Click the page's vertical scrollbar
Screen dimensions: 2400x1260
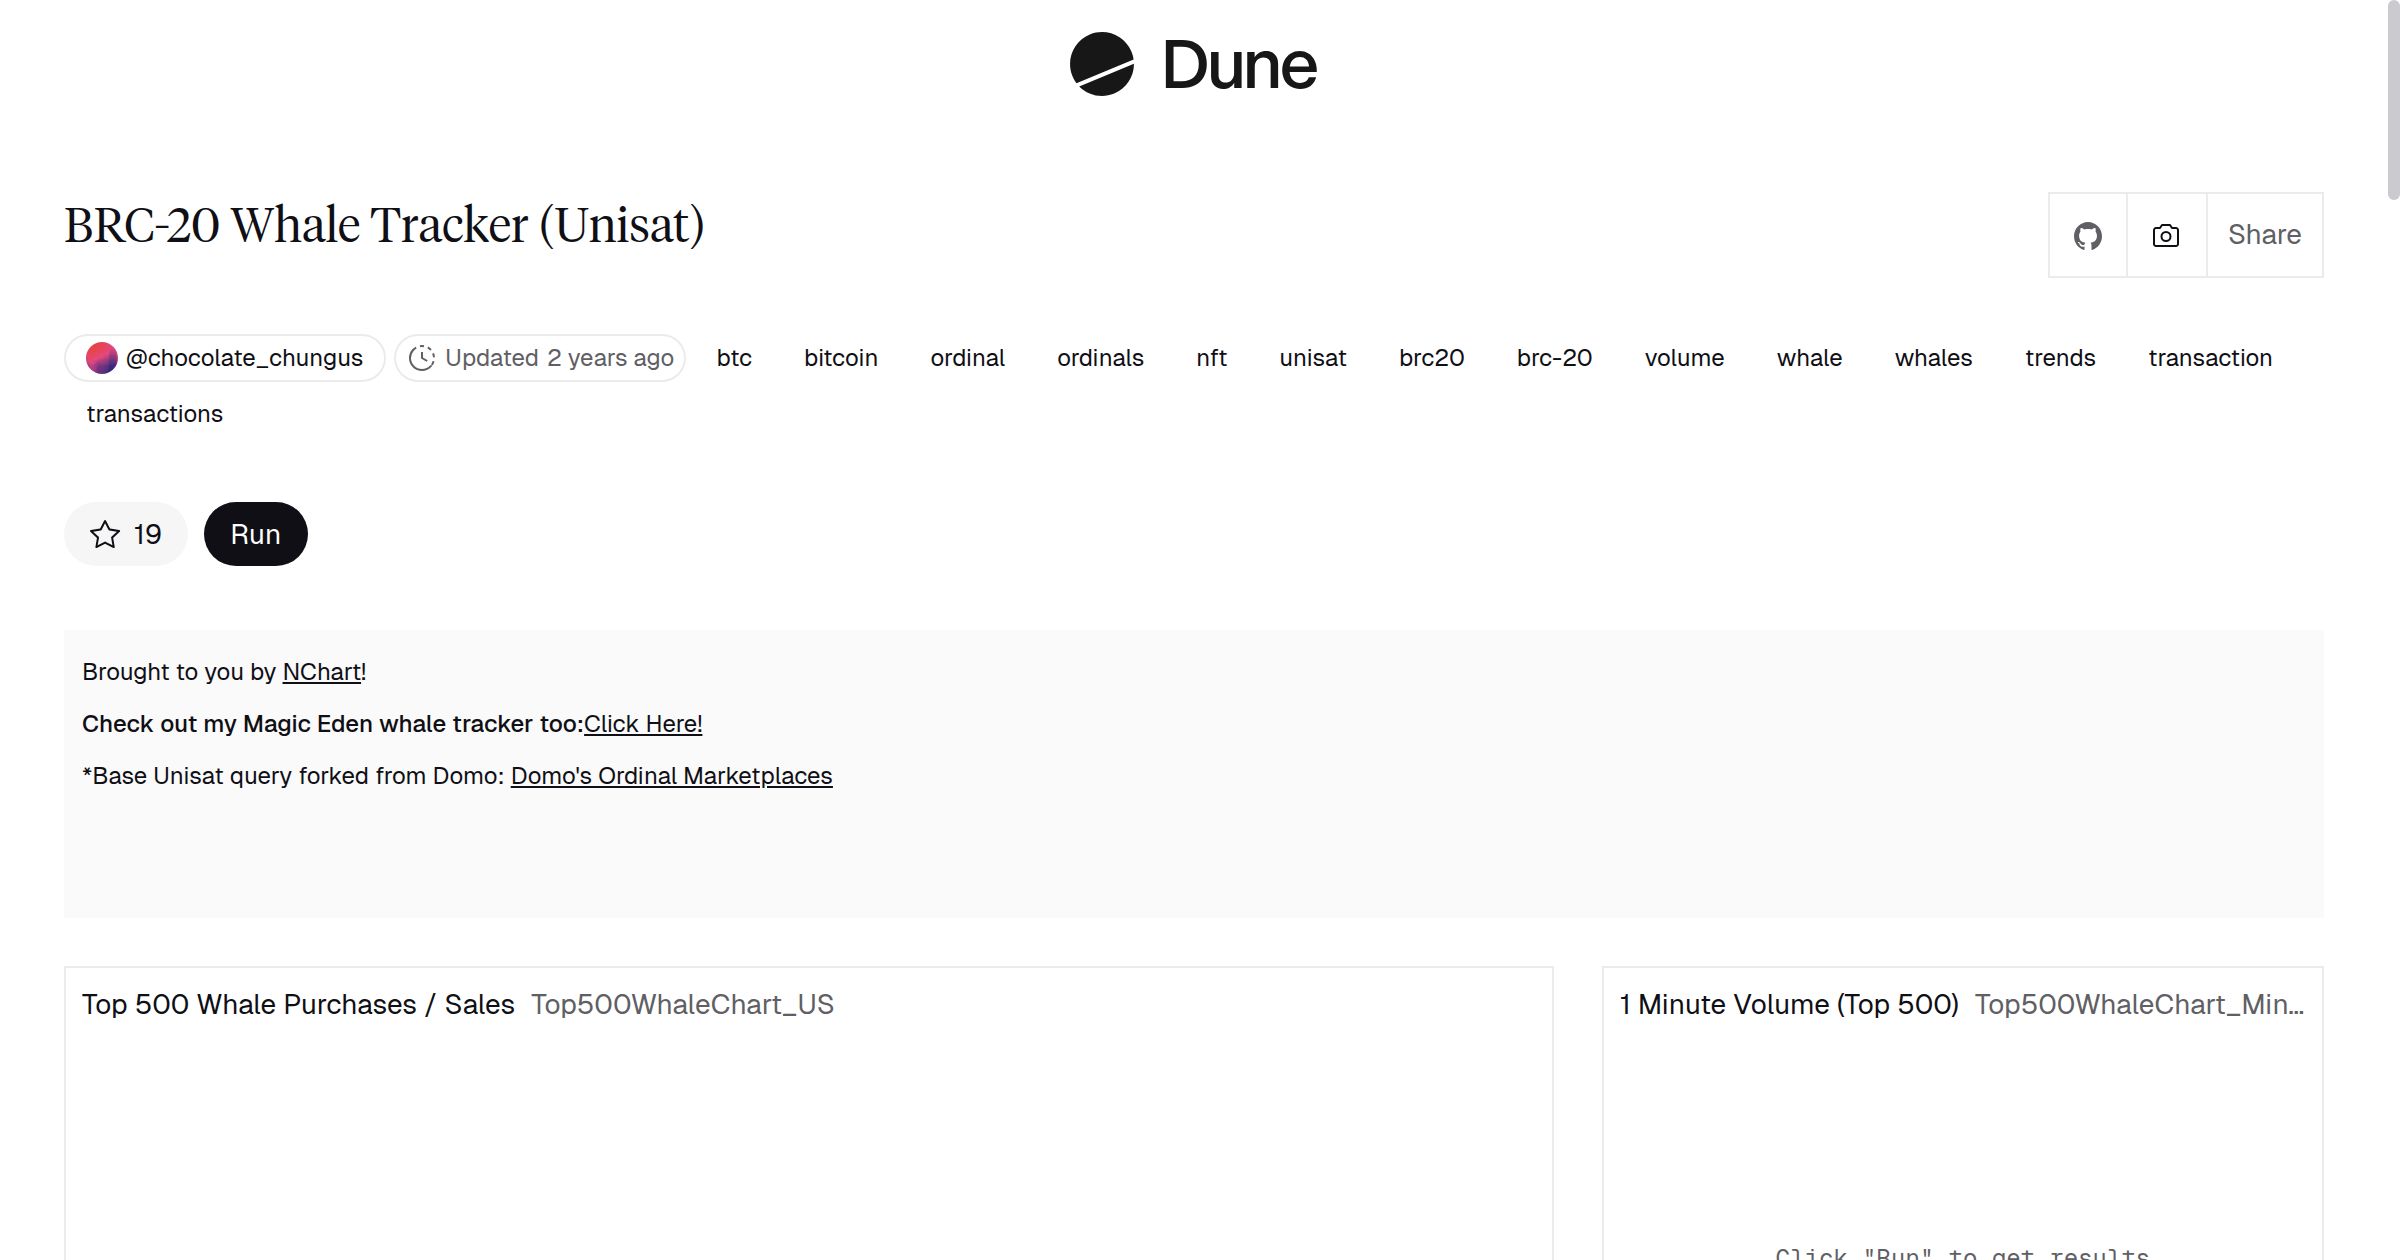coord(2392,100)
